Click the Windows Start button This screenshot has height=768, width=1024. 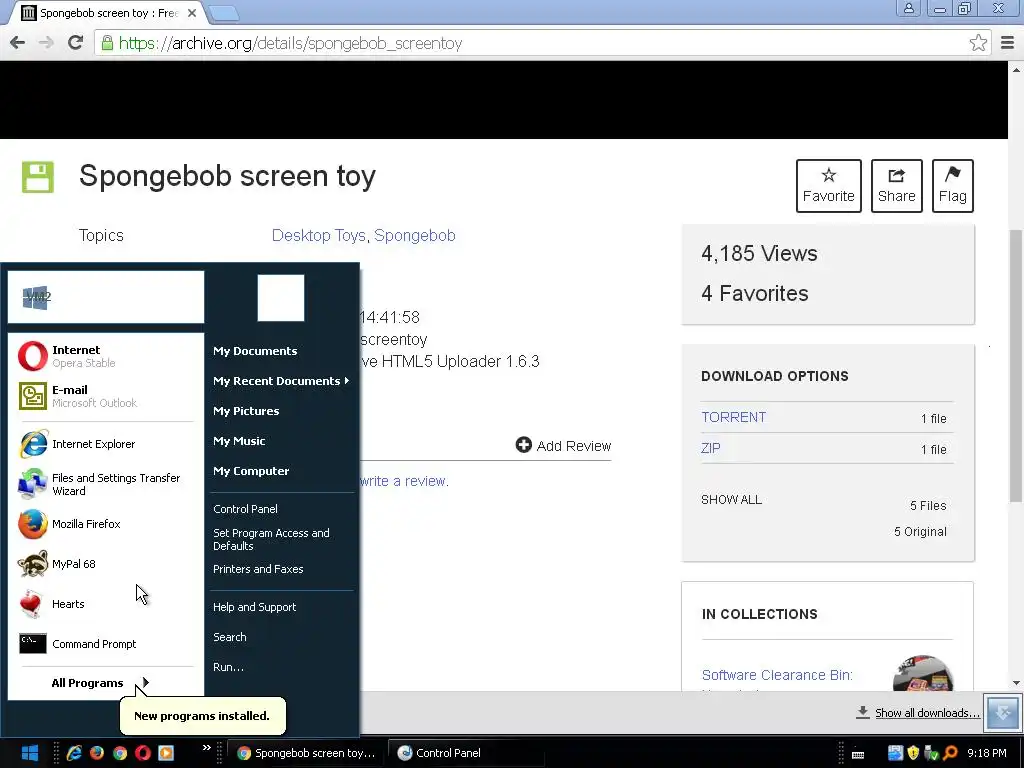point(29,753)
